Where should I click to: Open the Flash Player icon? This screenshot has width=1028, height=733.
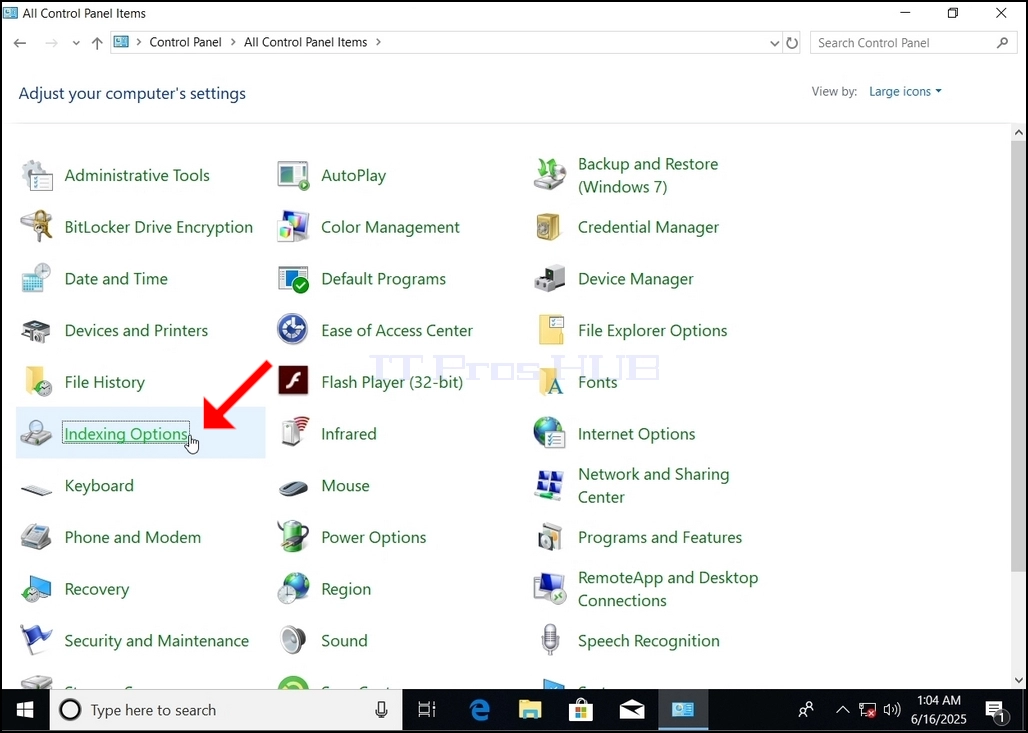coord(293,382)
